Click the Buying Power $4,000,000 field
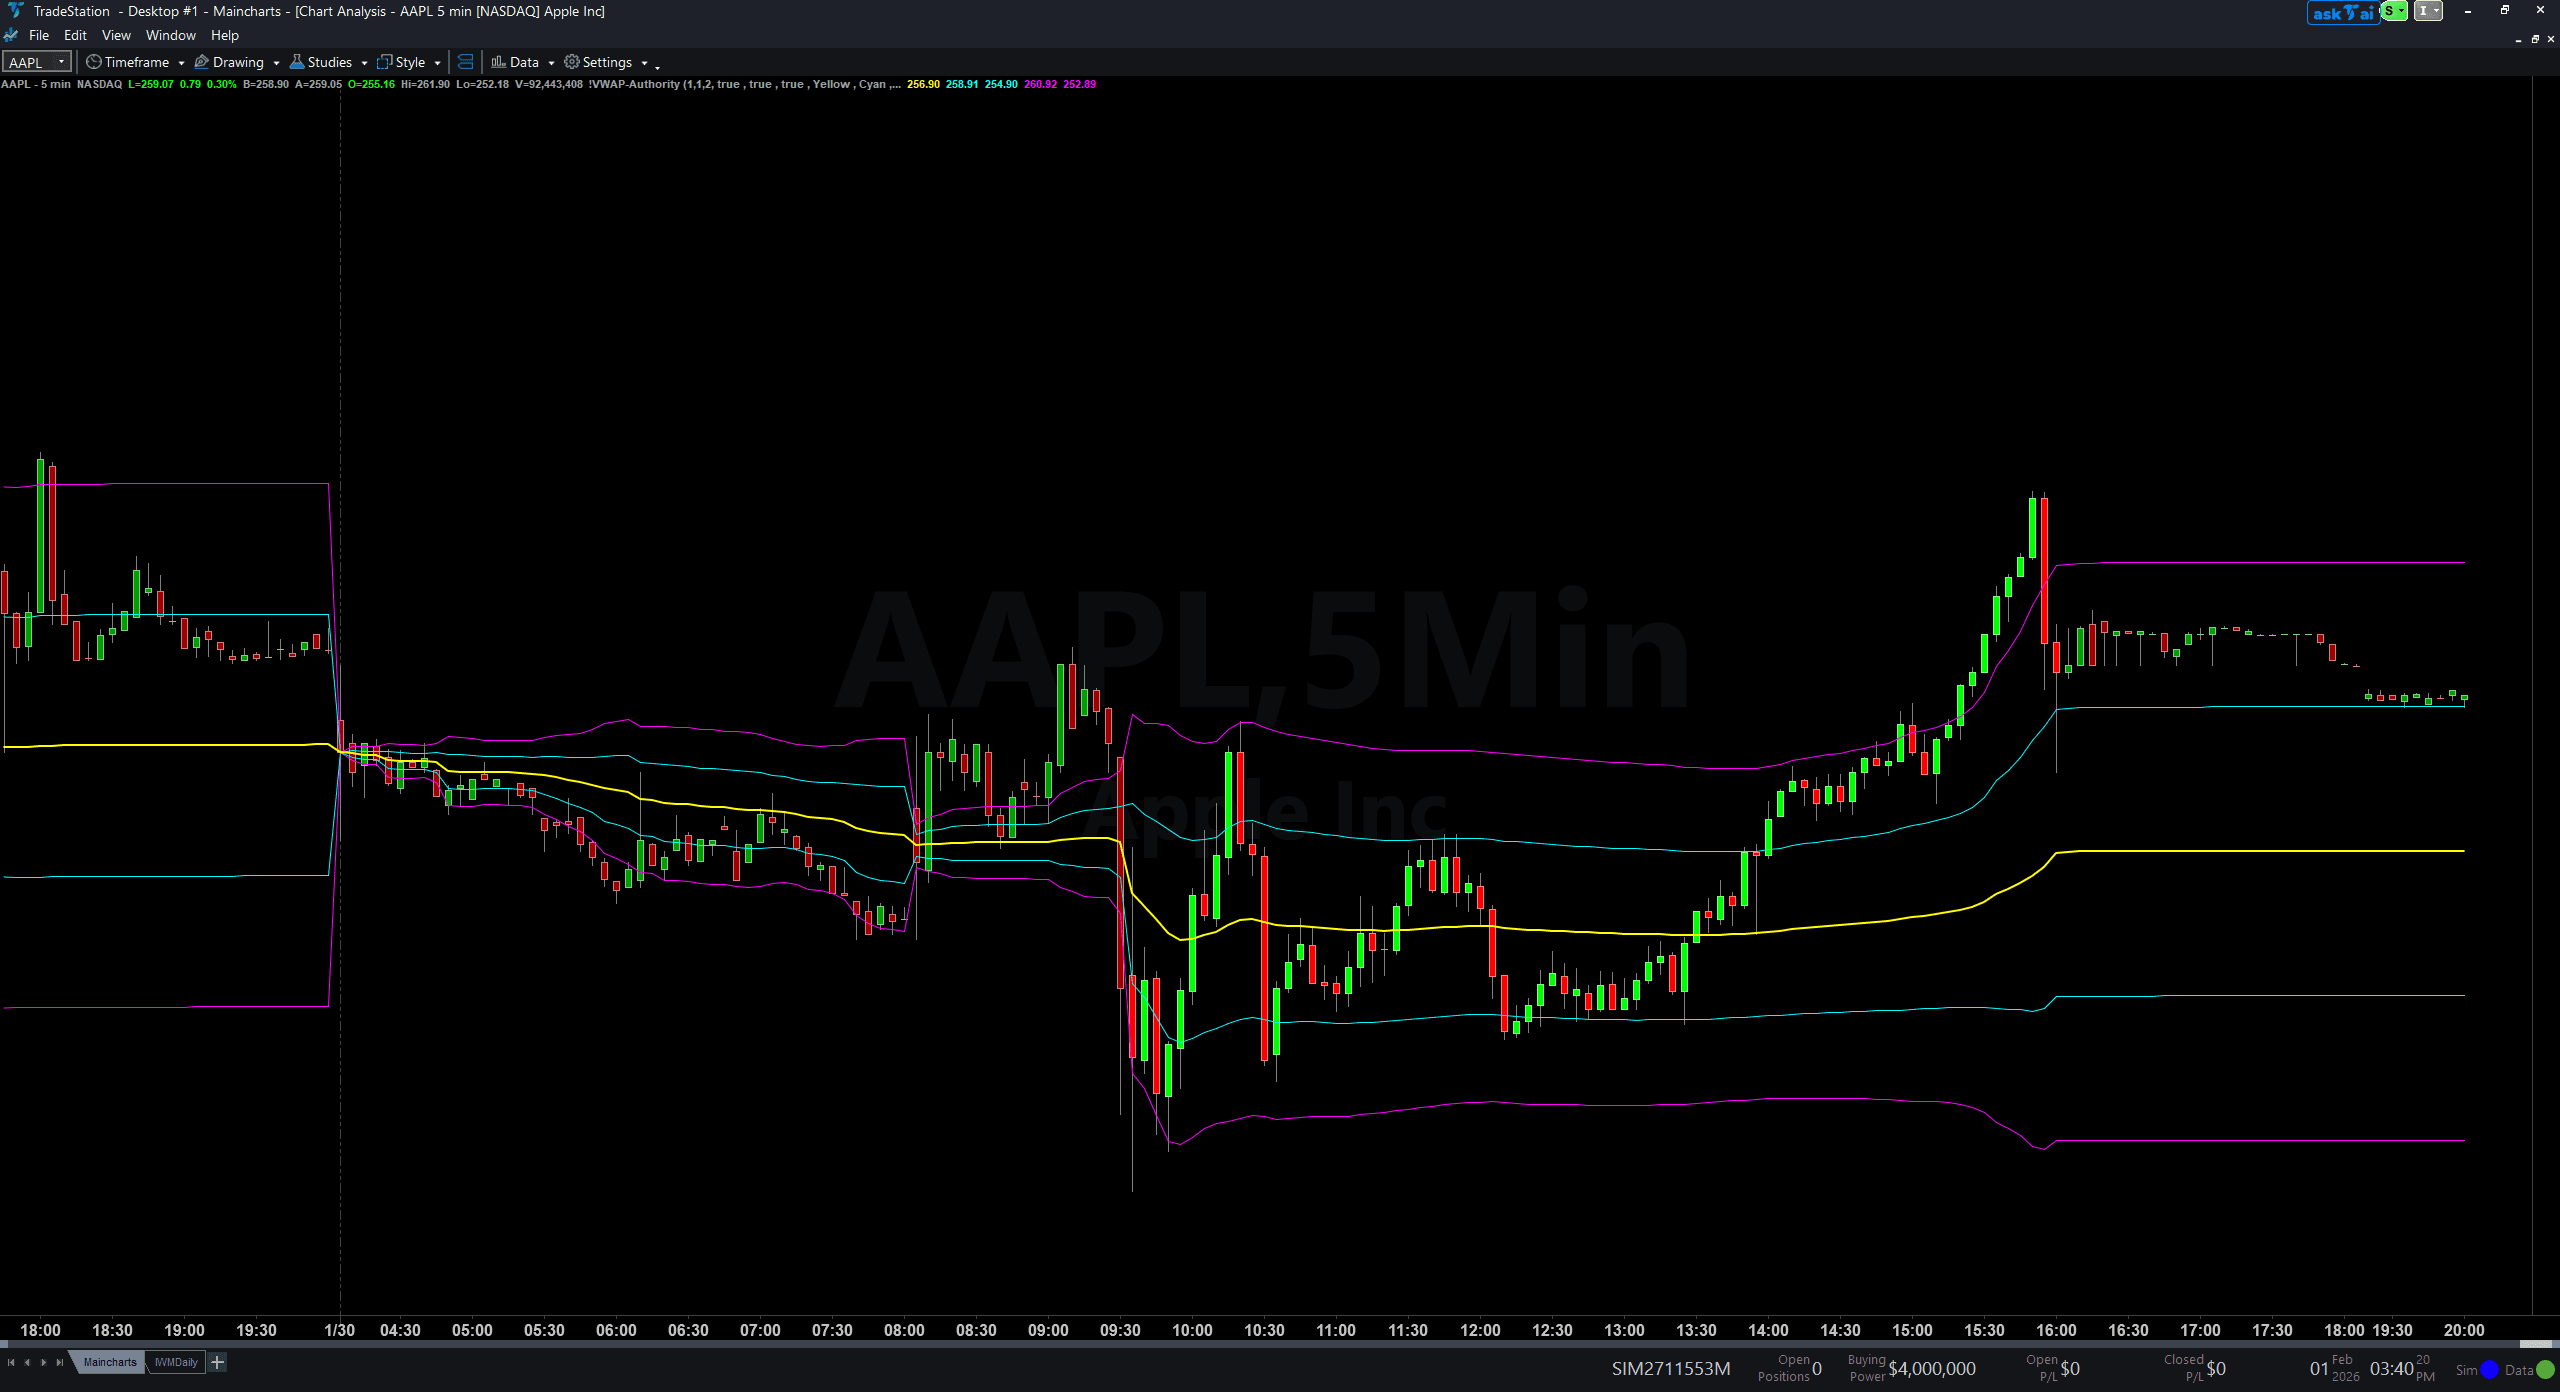This screenshot has height=1392, width=2560. 1930,1368
